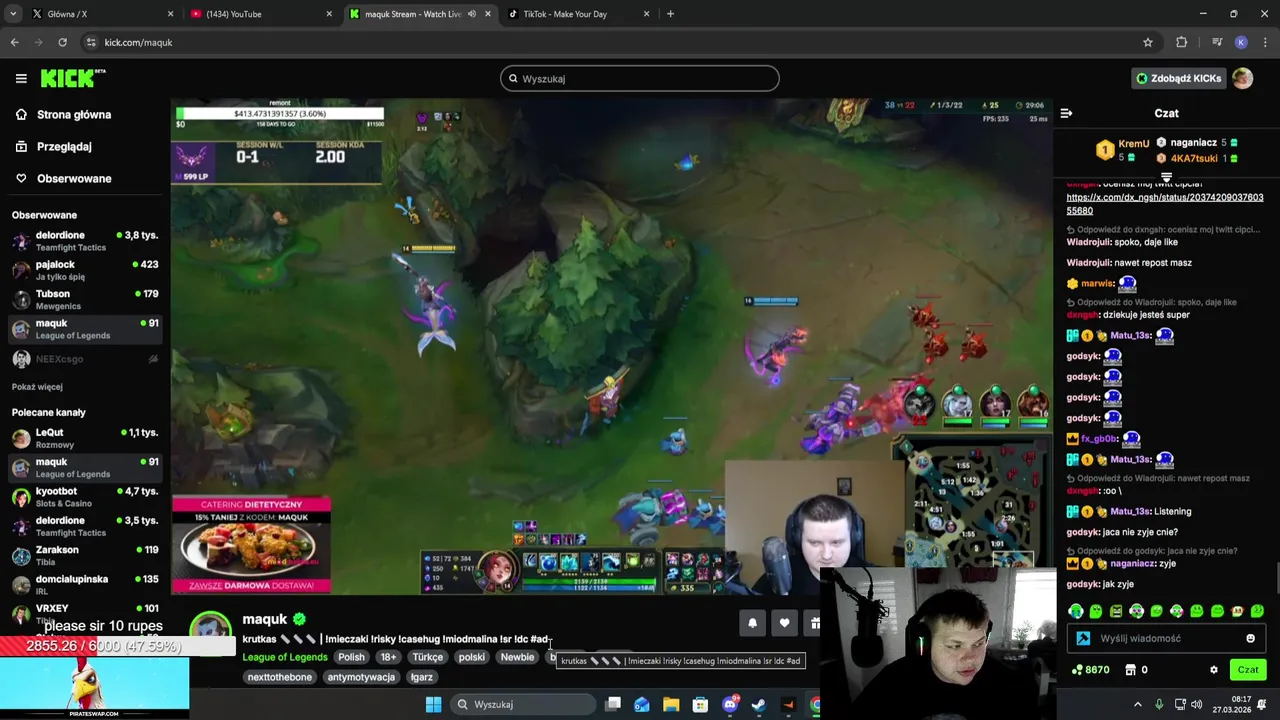Click the Zdobądź KICKs button
The image size is (1280, 720).
(x=1178, y=78)
